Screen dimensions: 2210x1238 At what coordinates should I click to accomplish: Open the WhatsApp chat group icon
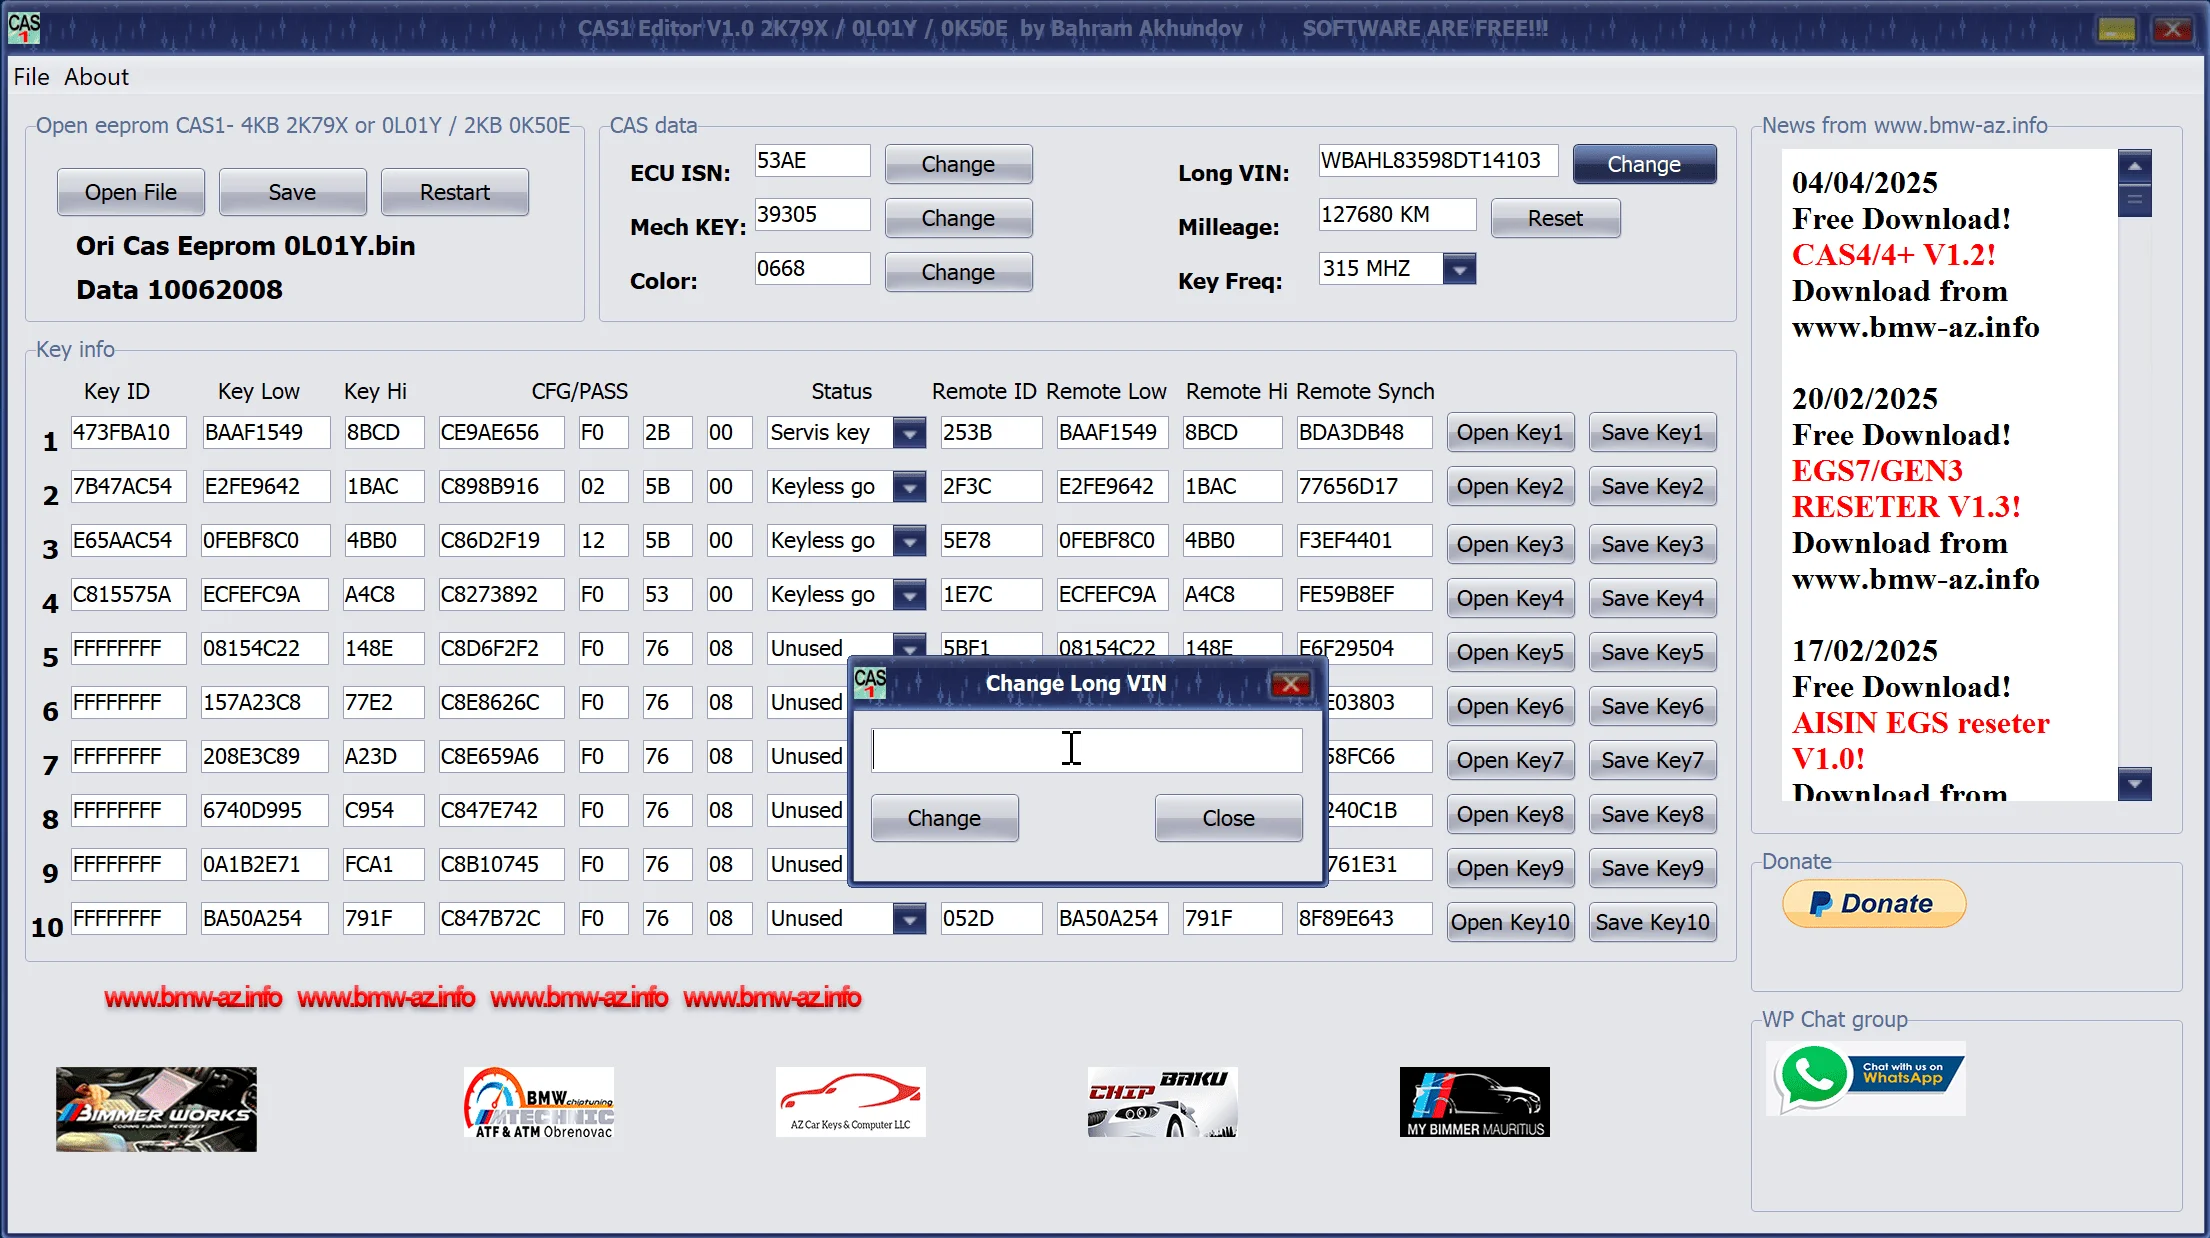tap(1865, 1078)
